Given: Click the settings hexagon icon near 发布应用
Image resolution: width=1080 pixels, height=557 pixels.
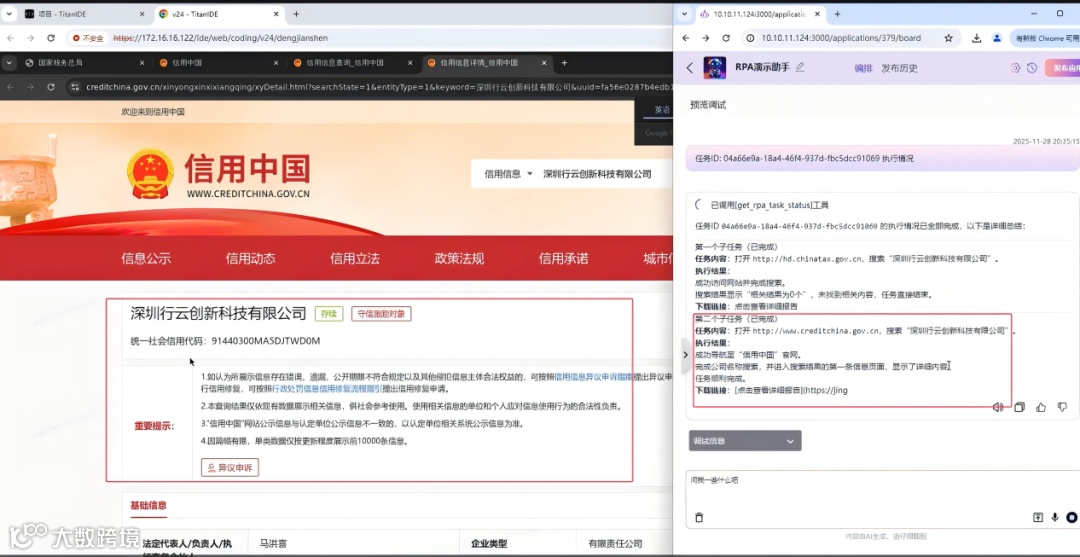Looking at the screenshot, I should [x=1015, y=67].
